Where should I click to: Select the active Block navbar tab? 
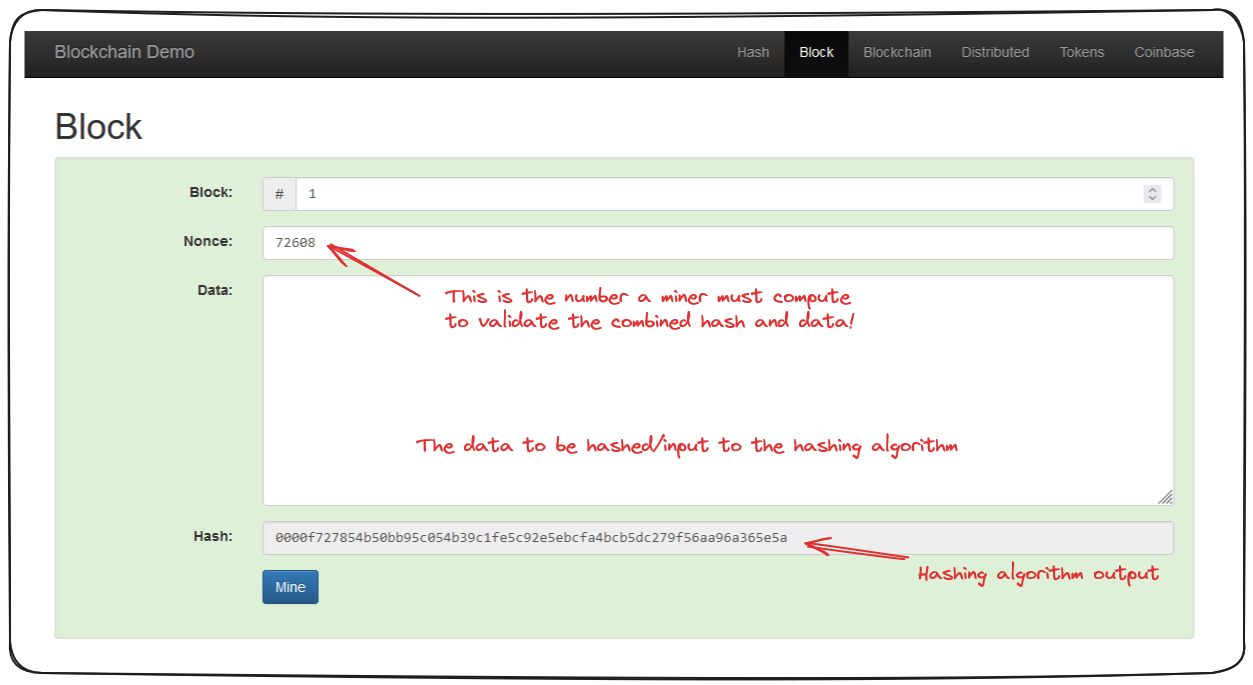[x=816, y=52]
